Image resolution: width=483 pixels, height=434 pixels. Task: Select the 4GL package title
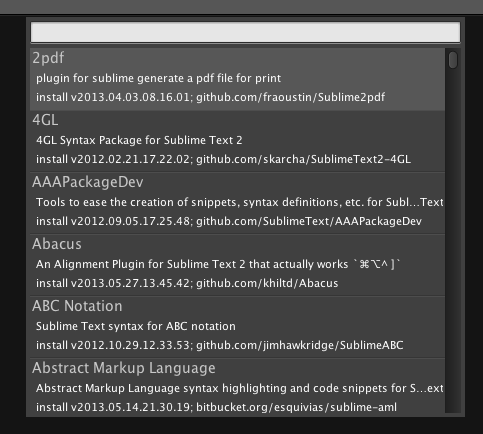pyautogui.click(x=45, y=120)
